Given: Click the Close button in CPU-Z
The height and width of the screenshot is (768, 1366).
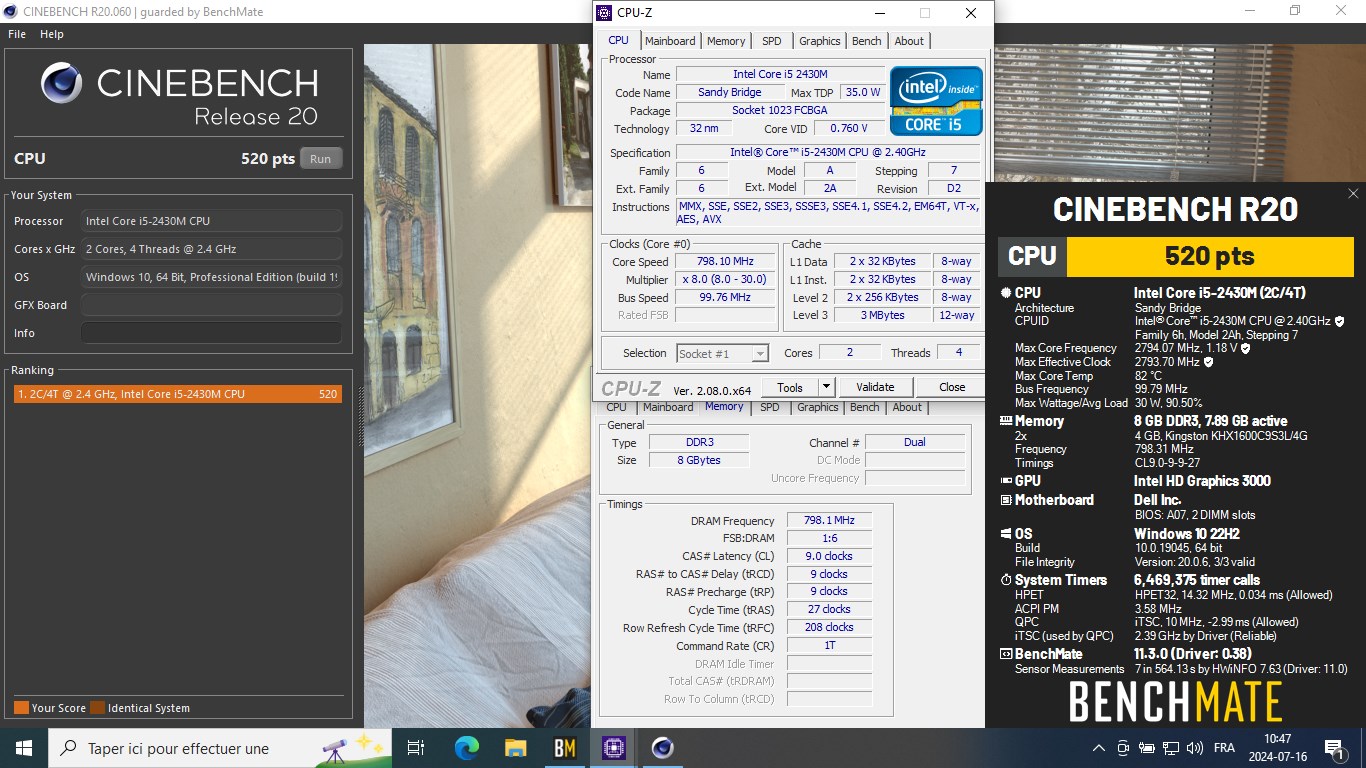Looking at the screenshot, I should coord(952,387).
